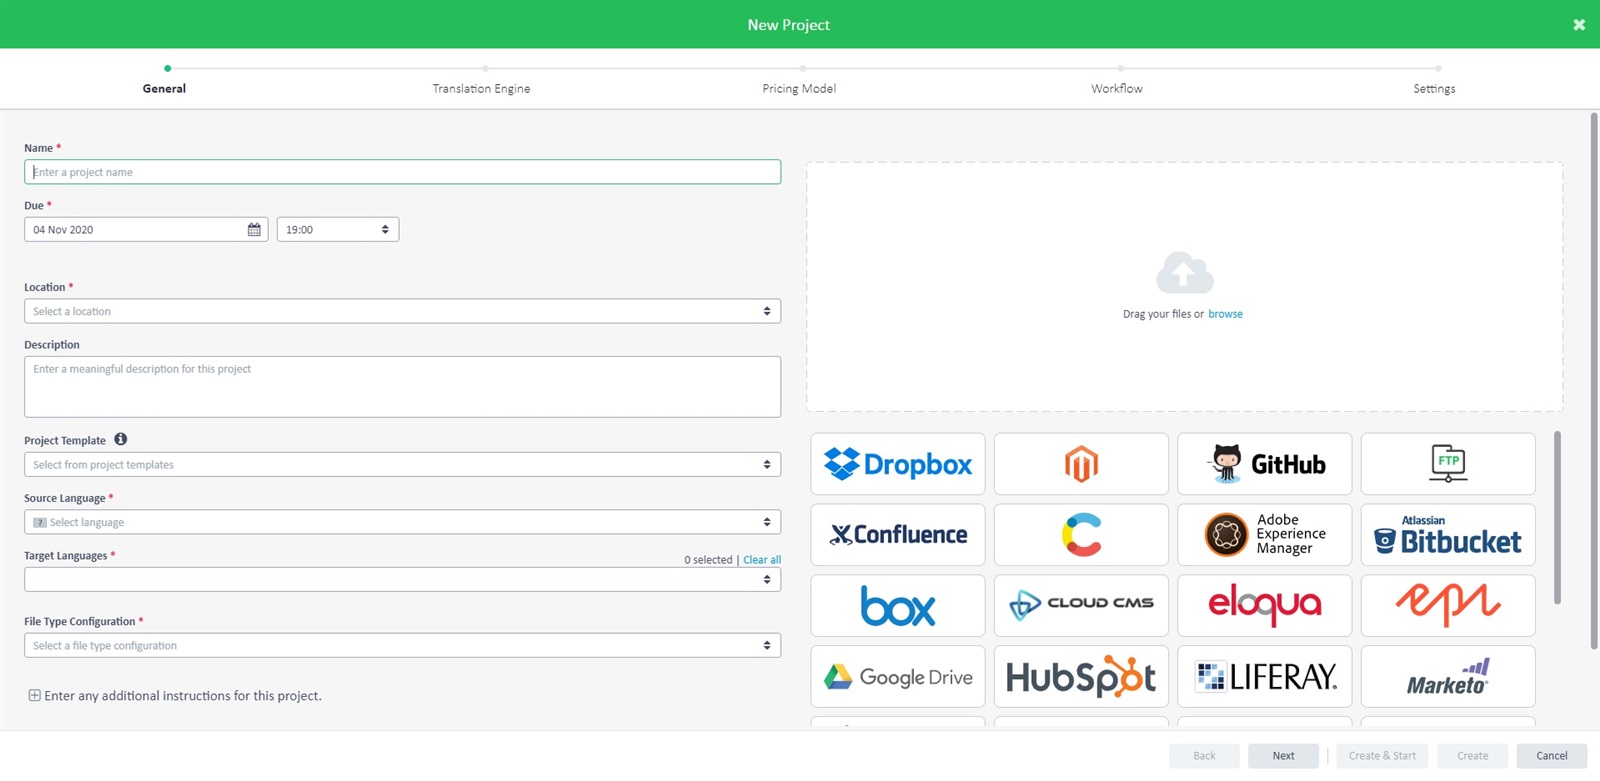
Task: Choose Adobe Experience Manager tile
Action: click(x=1264, y=535)
